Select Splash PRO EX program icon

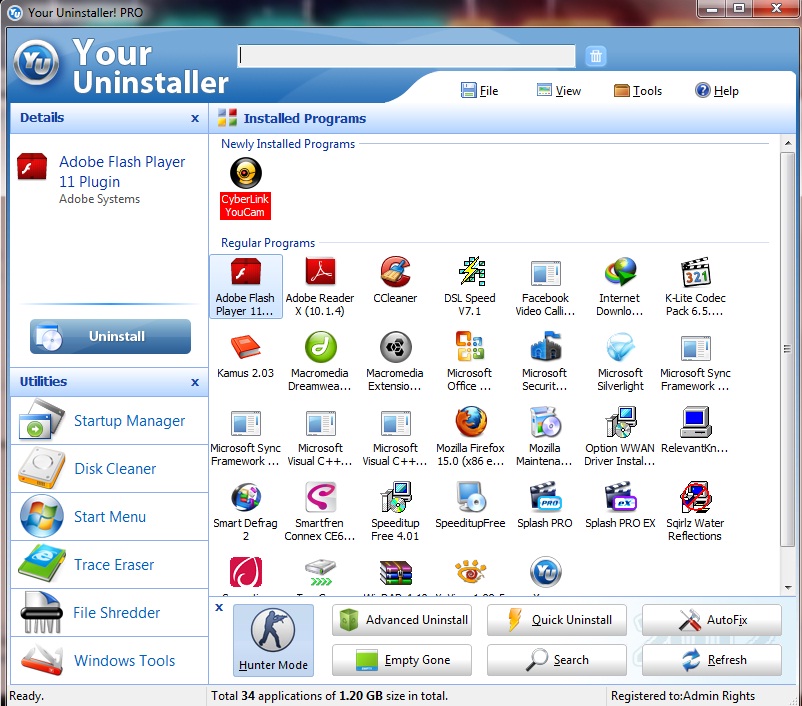click(620, 497)
